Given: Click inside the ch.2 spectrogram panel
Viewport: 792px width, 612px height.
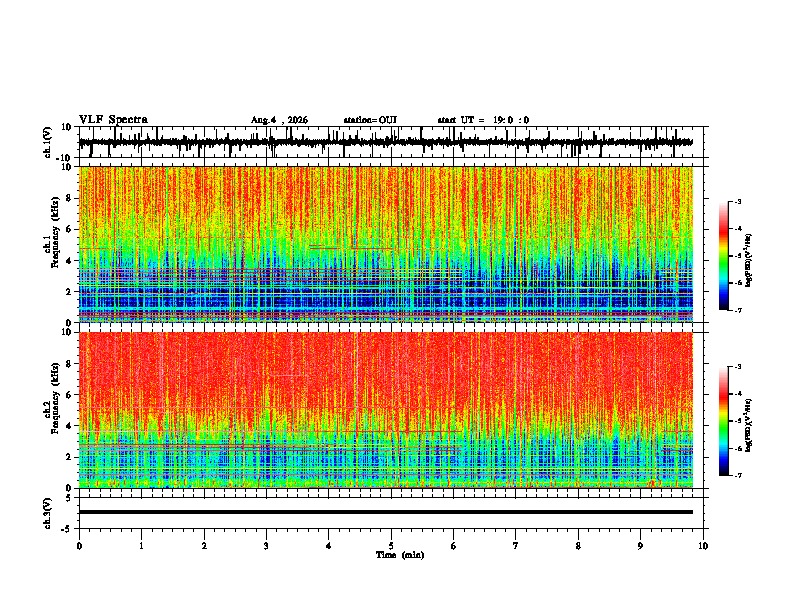Looking at the screenshot, I should (386, 410).
